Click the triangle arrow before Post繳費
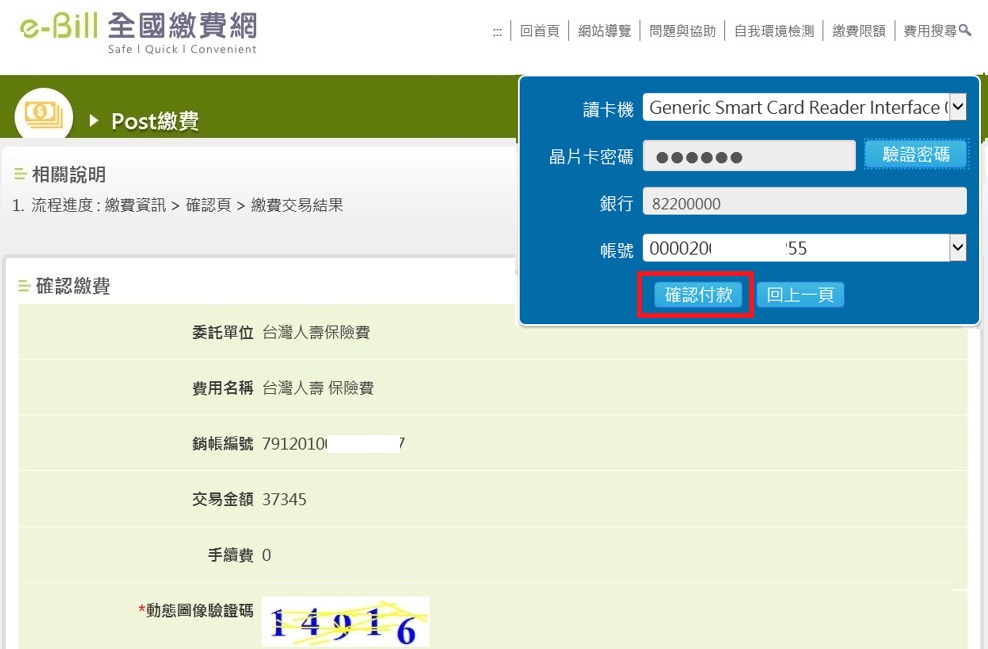988x649 pixels. pyautogui.click(x=94, y=120)
